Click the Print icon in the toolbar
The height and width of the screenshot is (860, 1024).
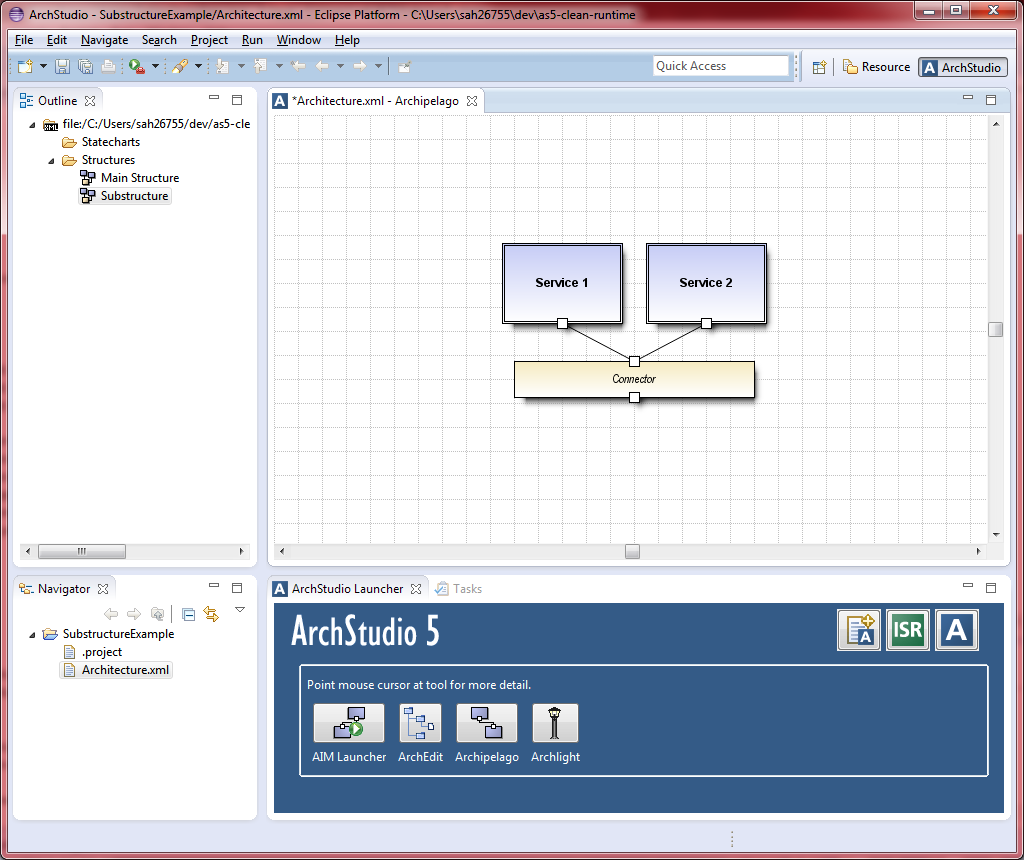tap(109, 66)
